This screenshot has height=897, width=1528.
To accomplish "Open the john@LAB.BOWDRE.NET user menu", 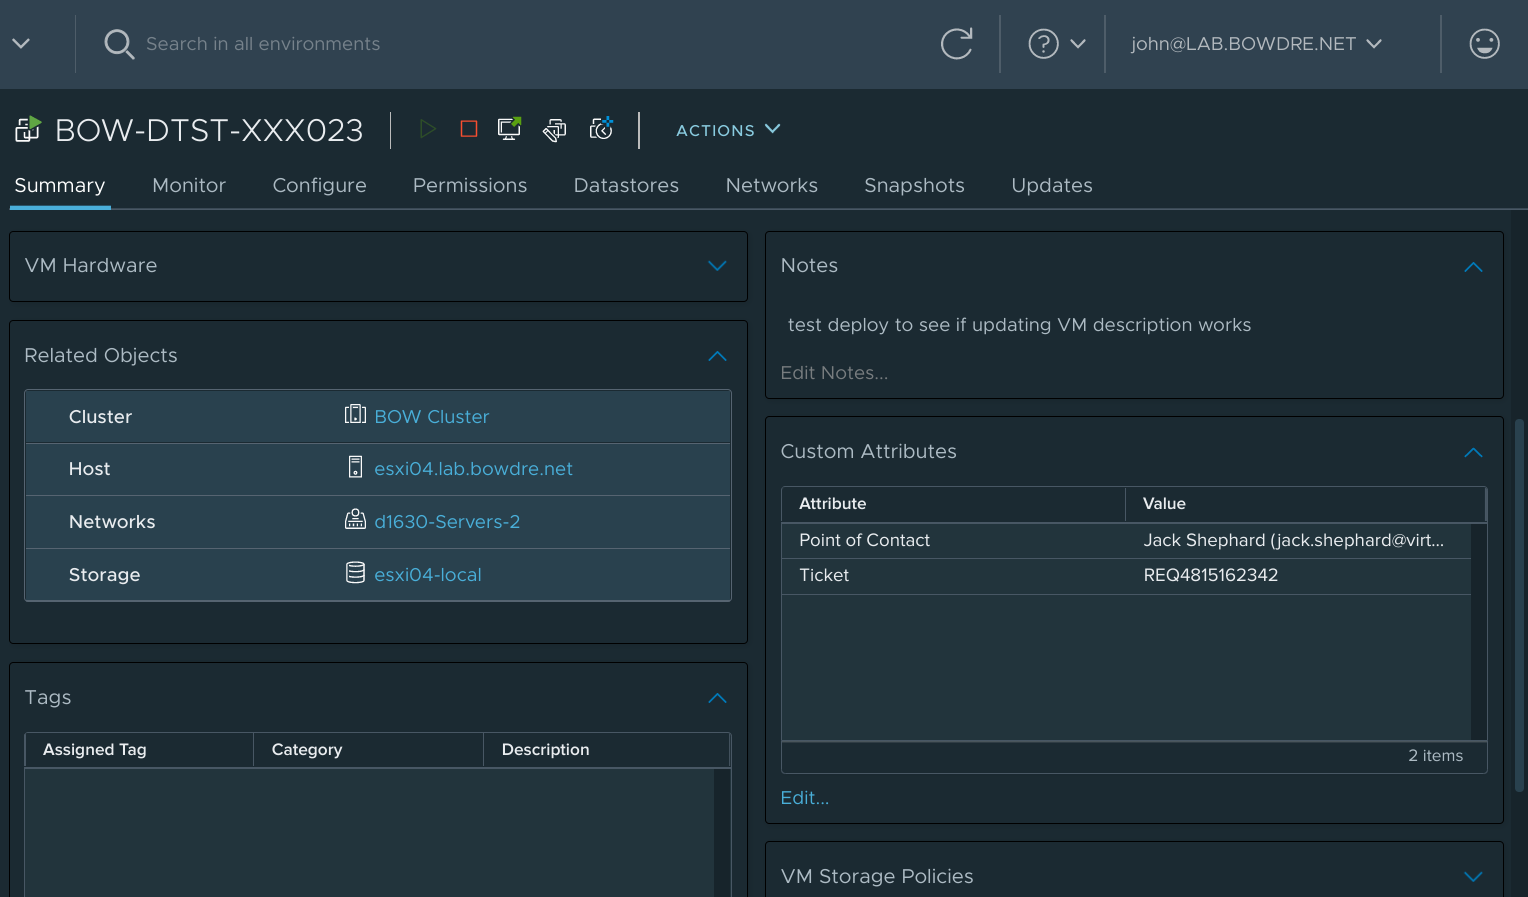I will tap(1257, 44).
